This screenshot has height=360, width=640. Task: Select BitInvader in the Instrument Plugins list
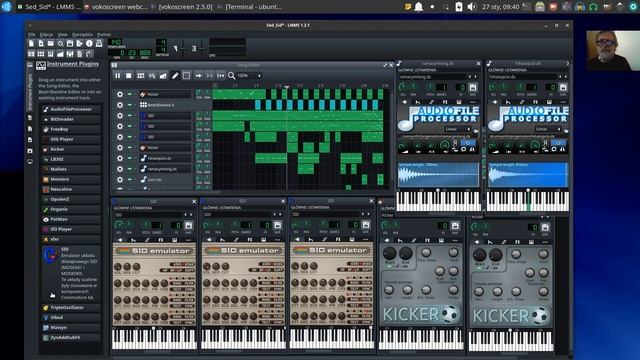[x=71, y=119]
